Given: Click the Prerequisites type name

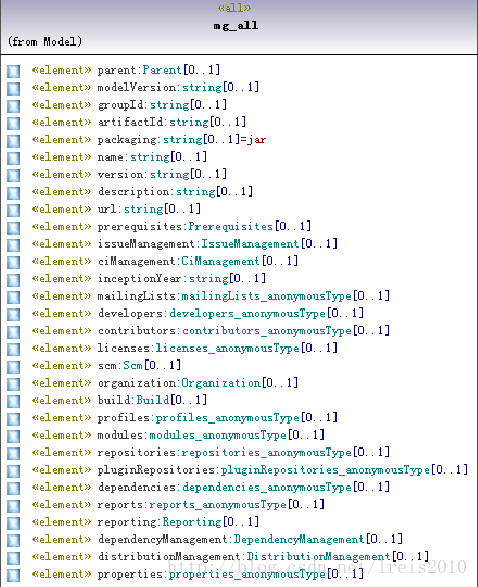Looking at the screenshot, I should [x=231, y=226].
